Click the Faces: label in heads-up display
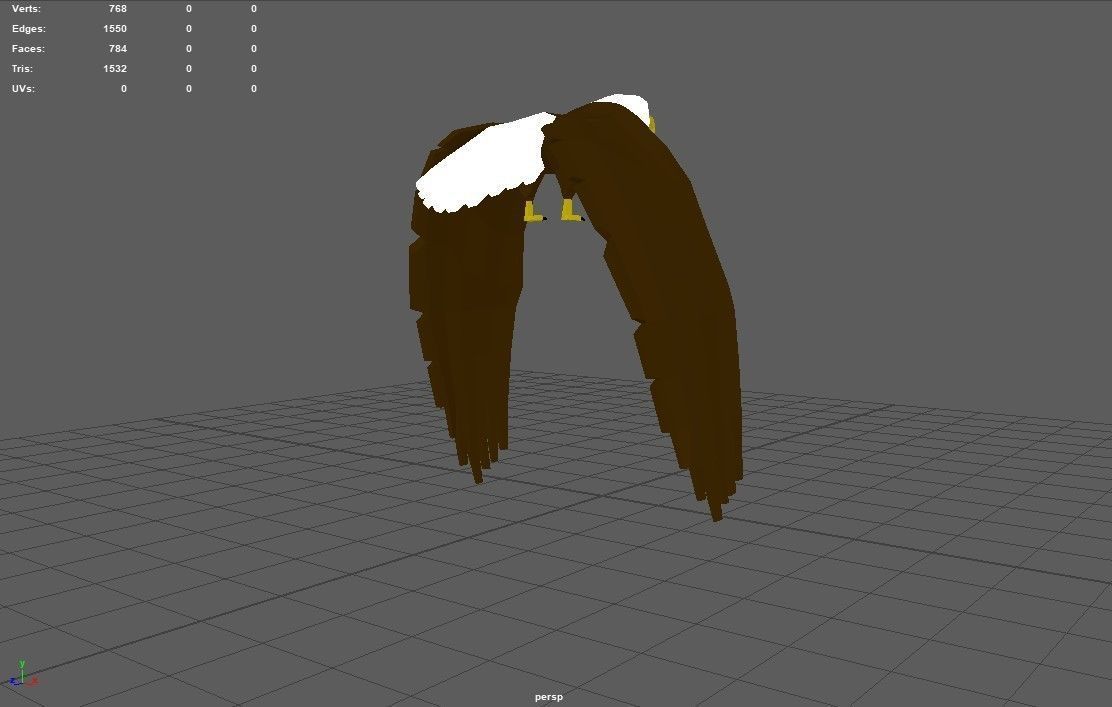The image size is (1112, 707). pyautogui.click(x=28, y=48)
